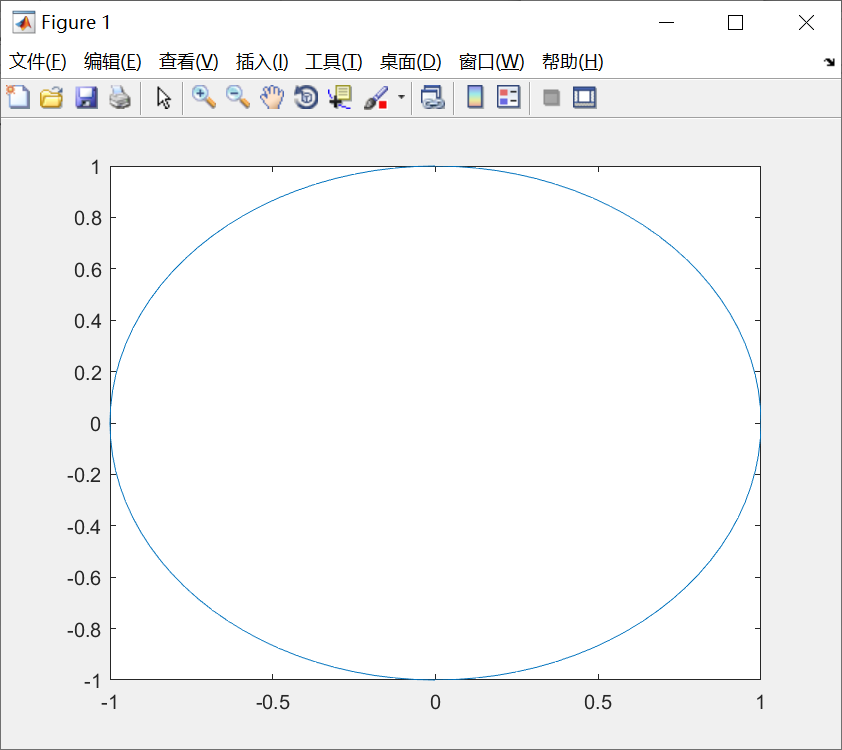Maximize the Figure 1 window
Image resolution: width=842 pixels, height=750 pixels.
point(735,23)
